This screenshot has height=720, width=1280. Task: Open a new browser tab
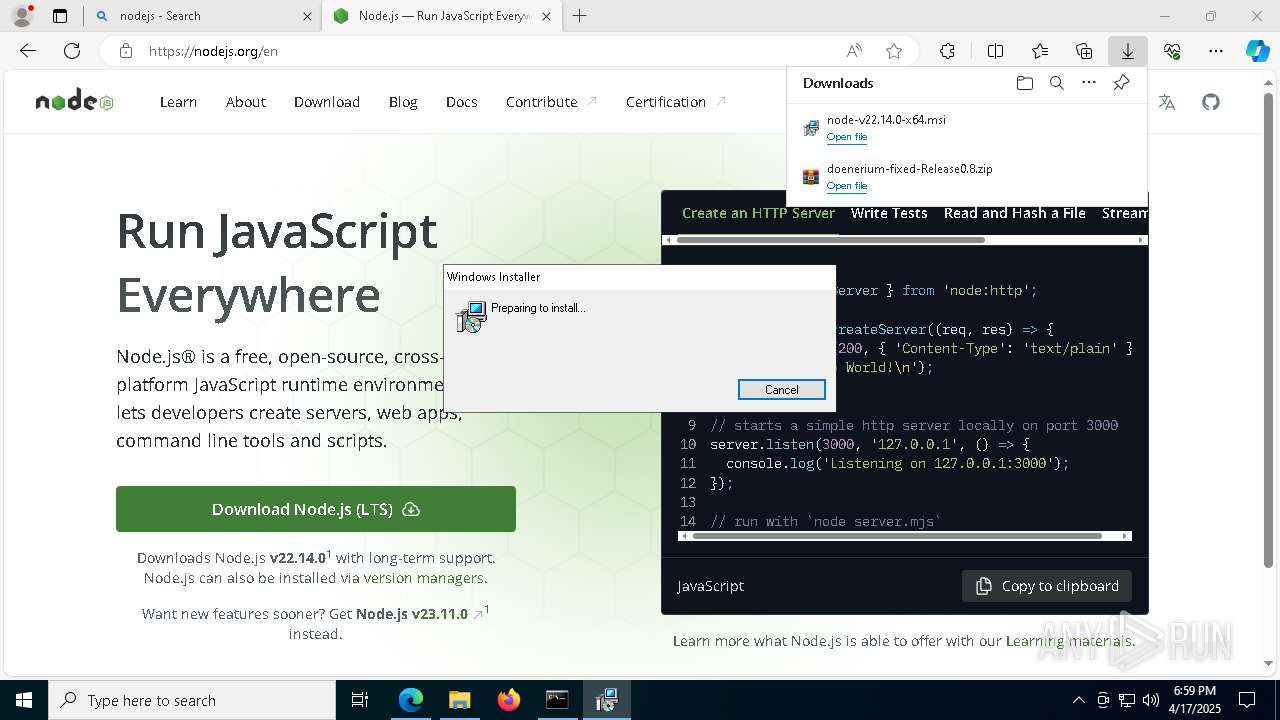[x=579, y=16]
